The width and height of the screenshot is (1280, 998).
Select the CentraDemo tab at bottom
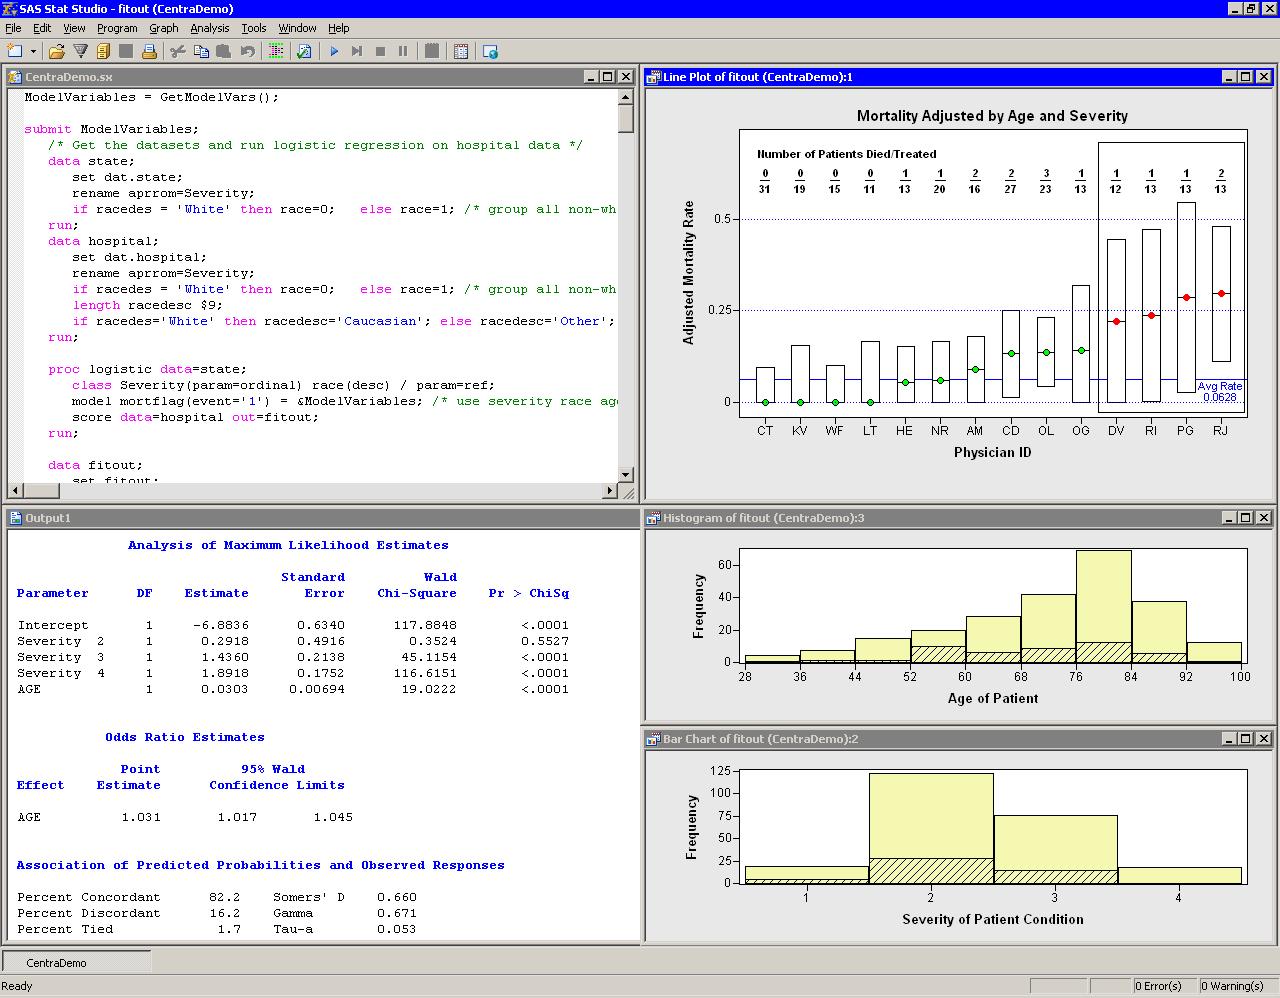[x=57, y=963]
